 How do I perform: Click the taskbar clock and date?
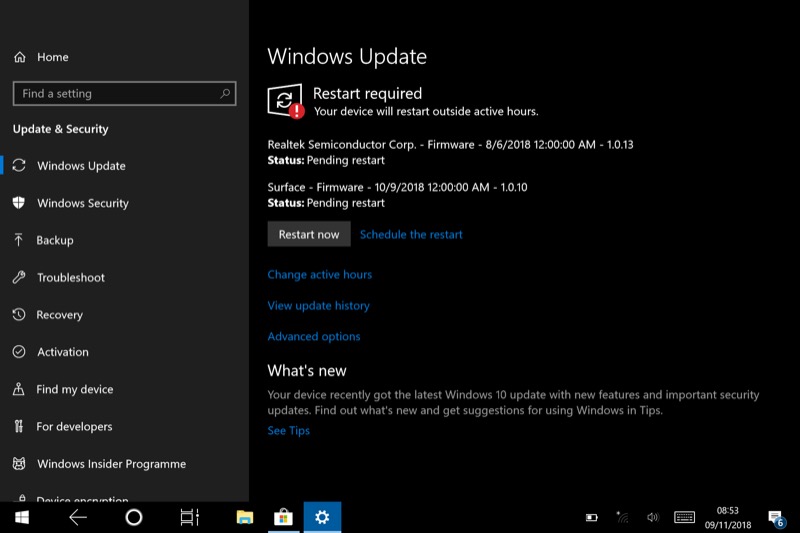click(728, 517)
